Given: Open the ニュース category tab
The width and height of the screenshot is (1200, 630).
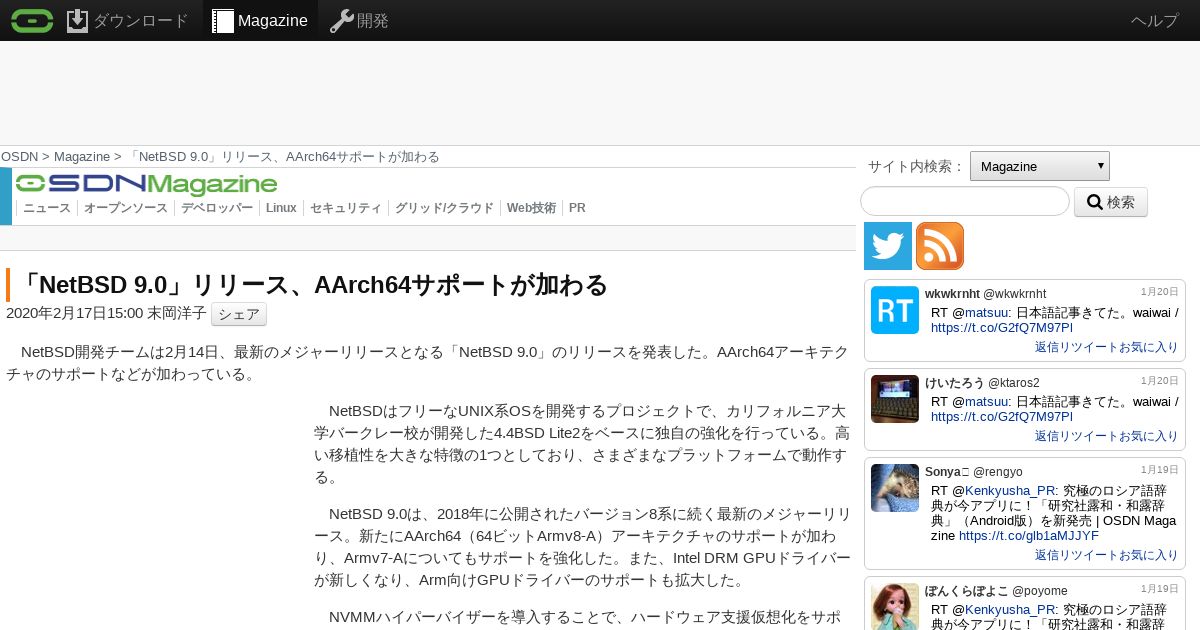Looking at the screenshot, I should click(47, 208).
